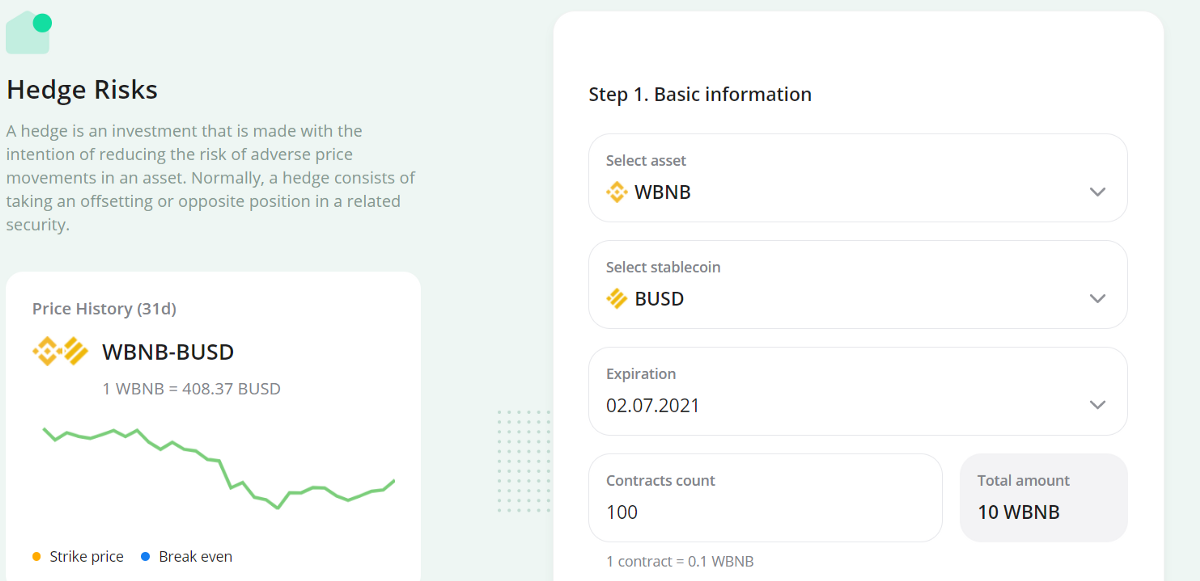
Task: Click the WBNB-BUSD pair title
Action: click(x=168, y=352)
